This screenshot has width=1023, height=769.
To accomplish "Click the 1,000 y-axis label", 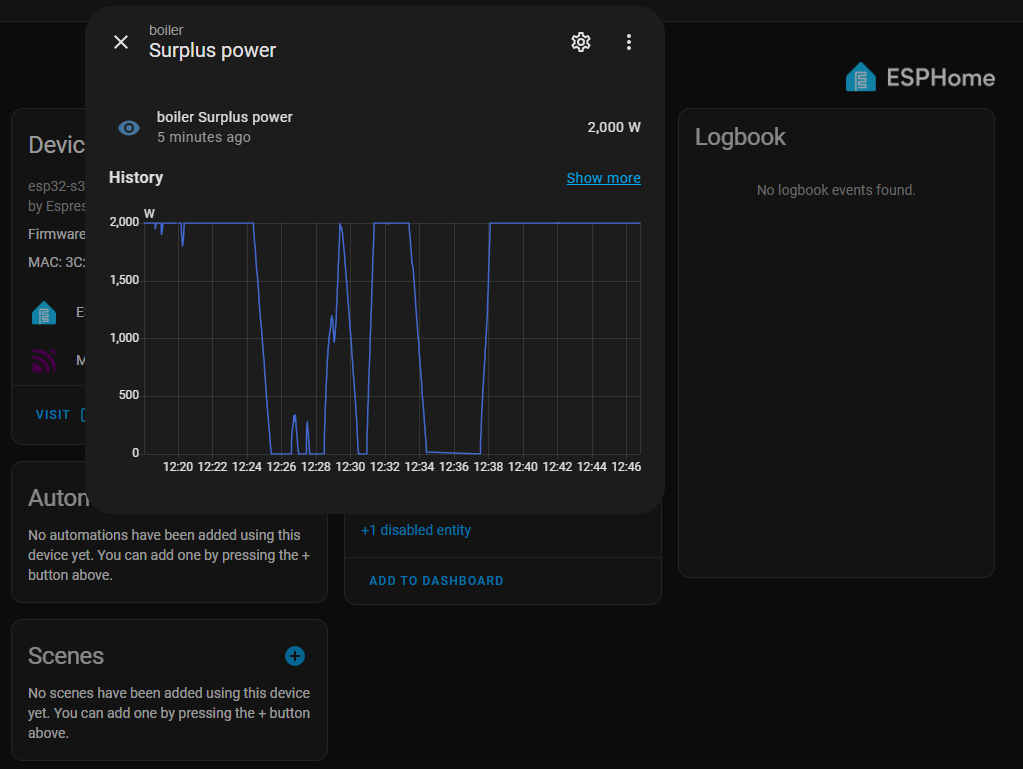I will click(124, 338).
